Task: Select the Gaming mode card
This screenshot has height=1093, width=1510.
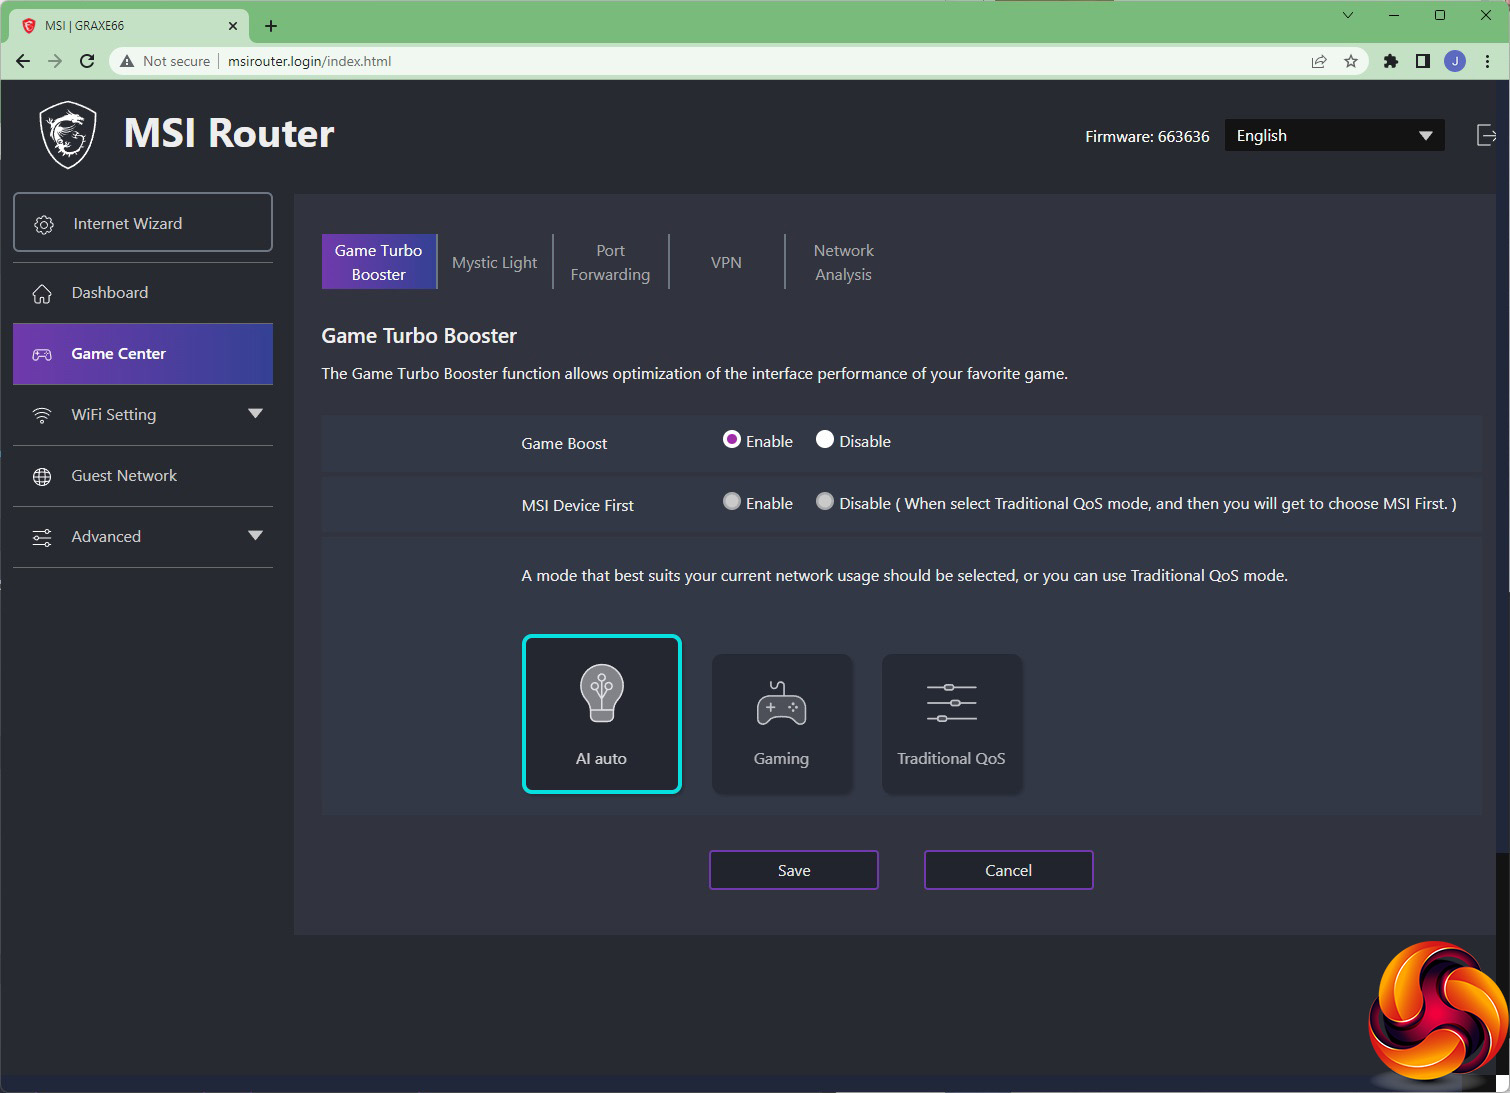Action: point(781,724)
